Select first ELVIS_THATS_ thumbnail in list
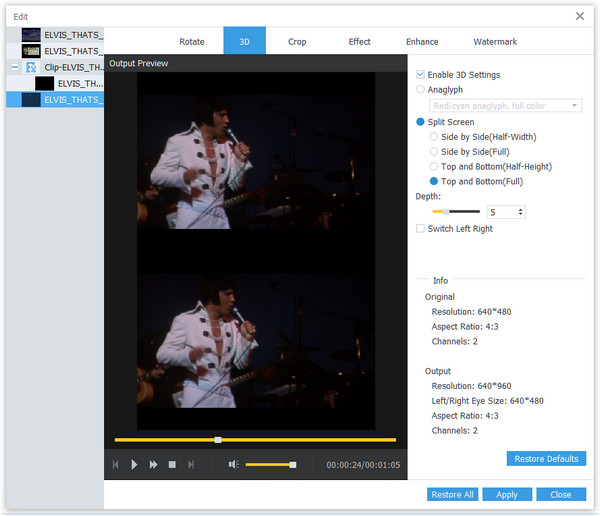 tap(31, 35)
